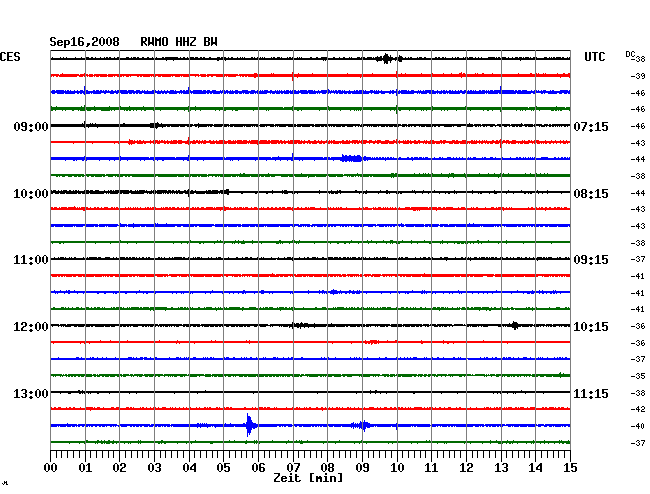This screenshot has width=650, height=494.
Task: Select minute tick label 00
Action: pos(51,468)
